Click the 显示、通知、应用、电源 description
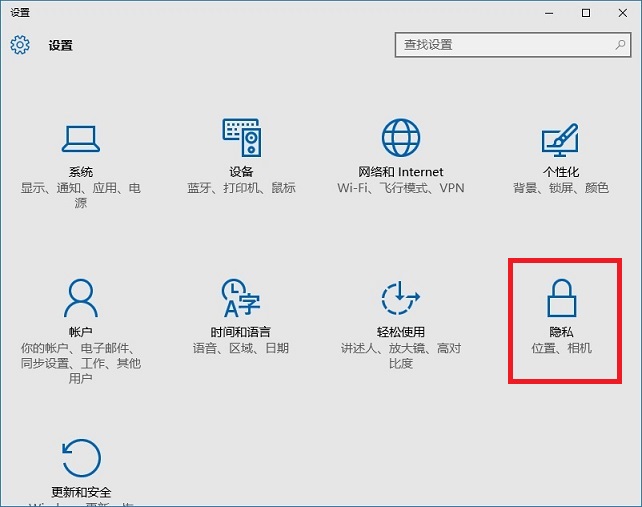 pyautogui.click(x=81, y=195)
